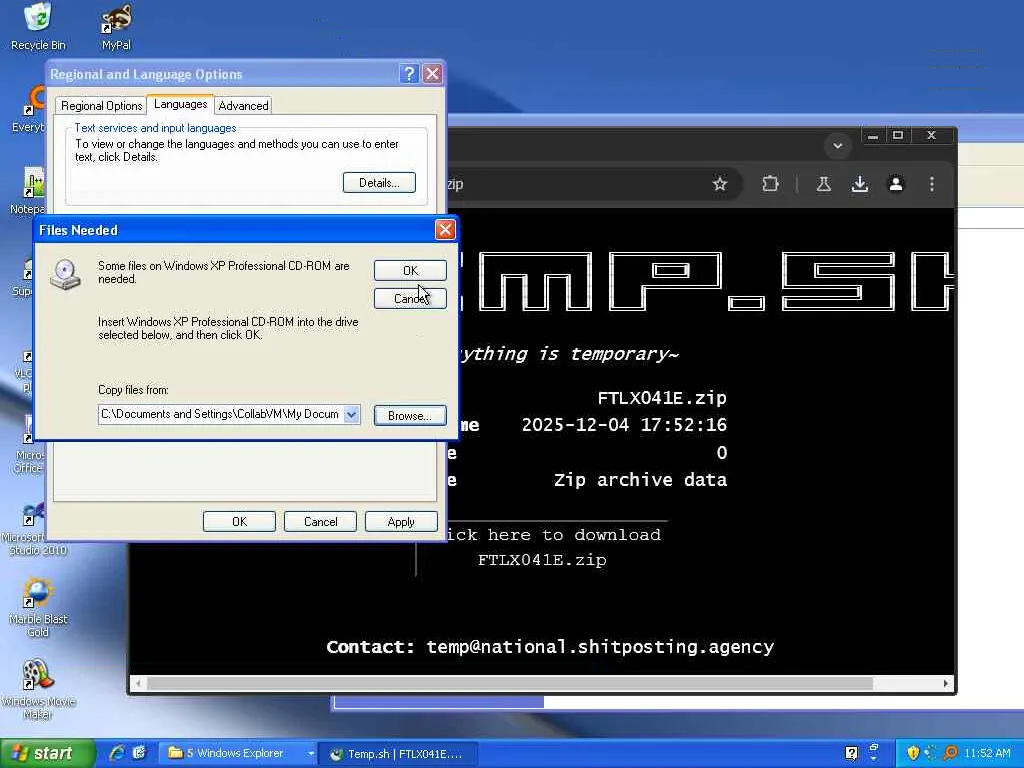The width and height of the screenshot is (1024, 768).
Task: Select the Languages tab
Action: coord(180,104)
